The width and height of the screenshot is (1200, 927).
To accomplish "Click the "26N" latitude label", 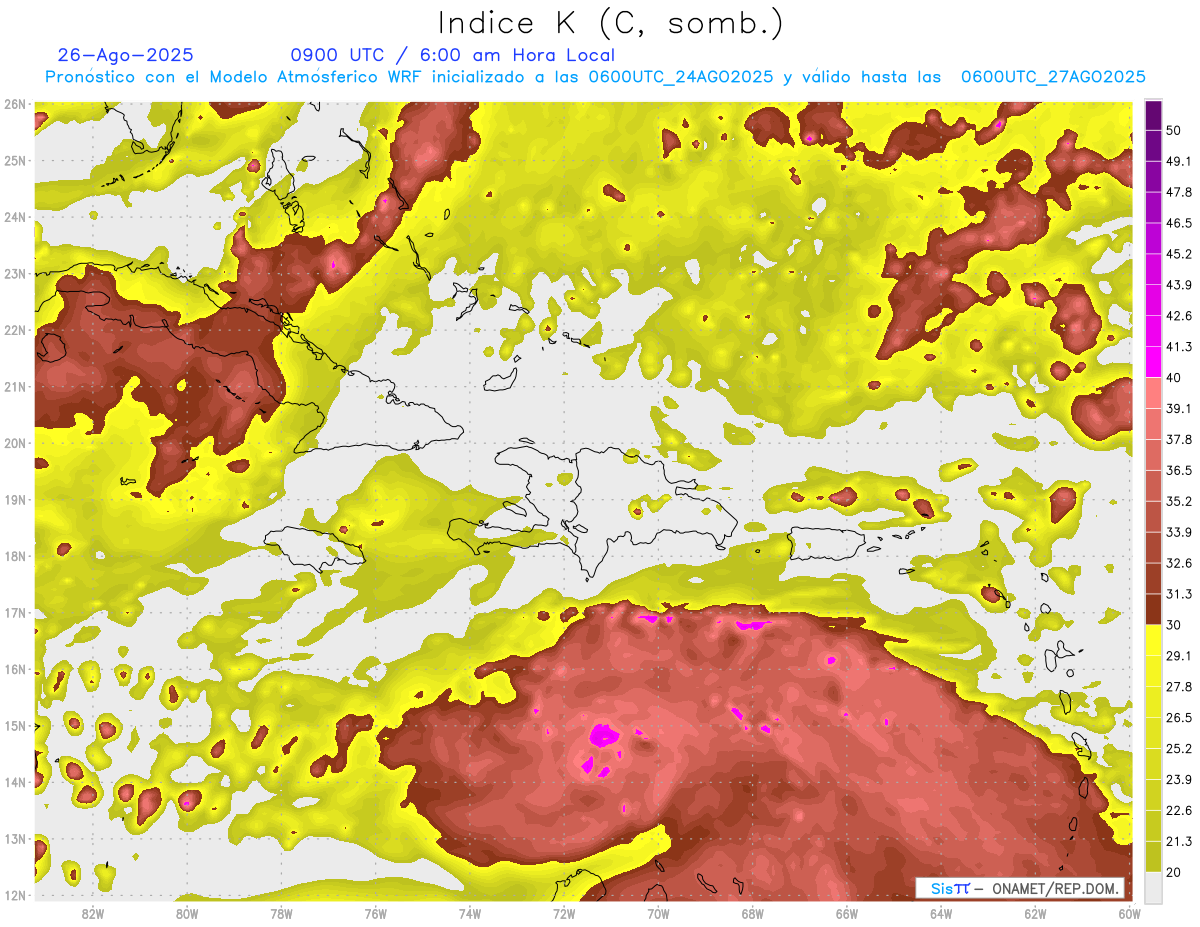I will tap(15, 104).
